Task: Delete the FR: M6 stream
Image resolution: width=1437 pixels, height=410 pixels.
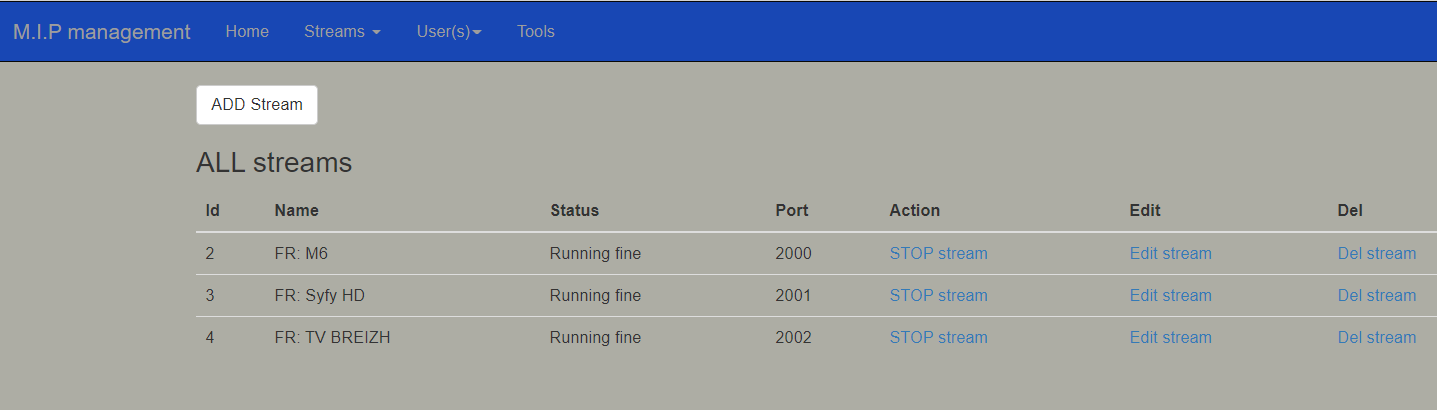Action: tap(1377, 254)
